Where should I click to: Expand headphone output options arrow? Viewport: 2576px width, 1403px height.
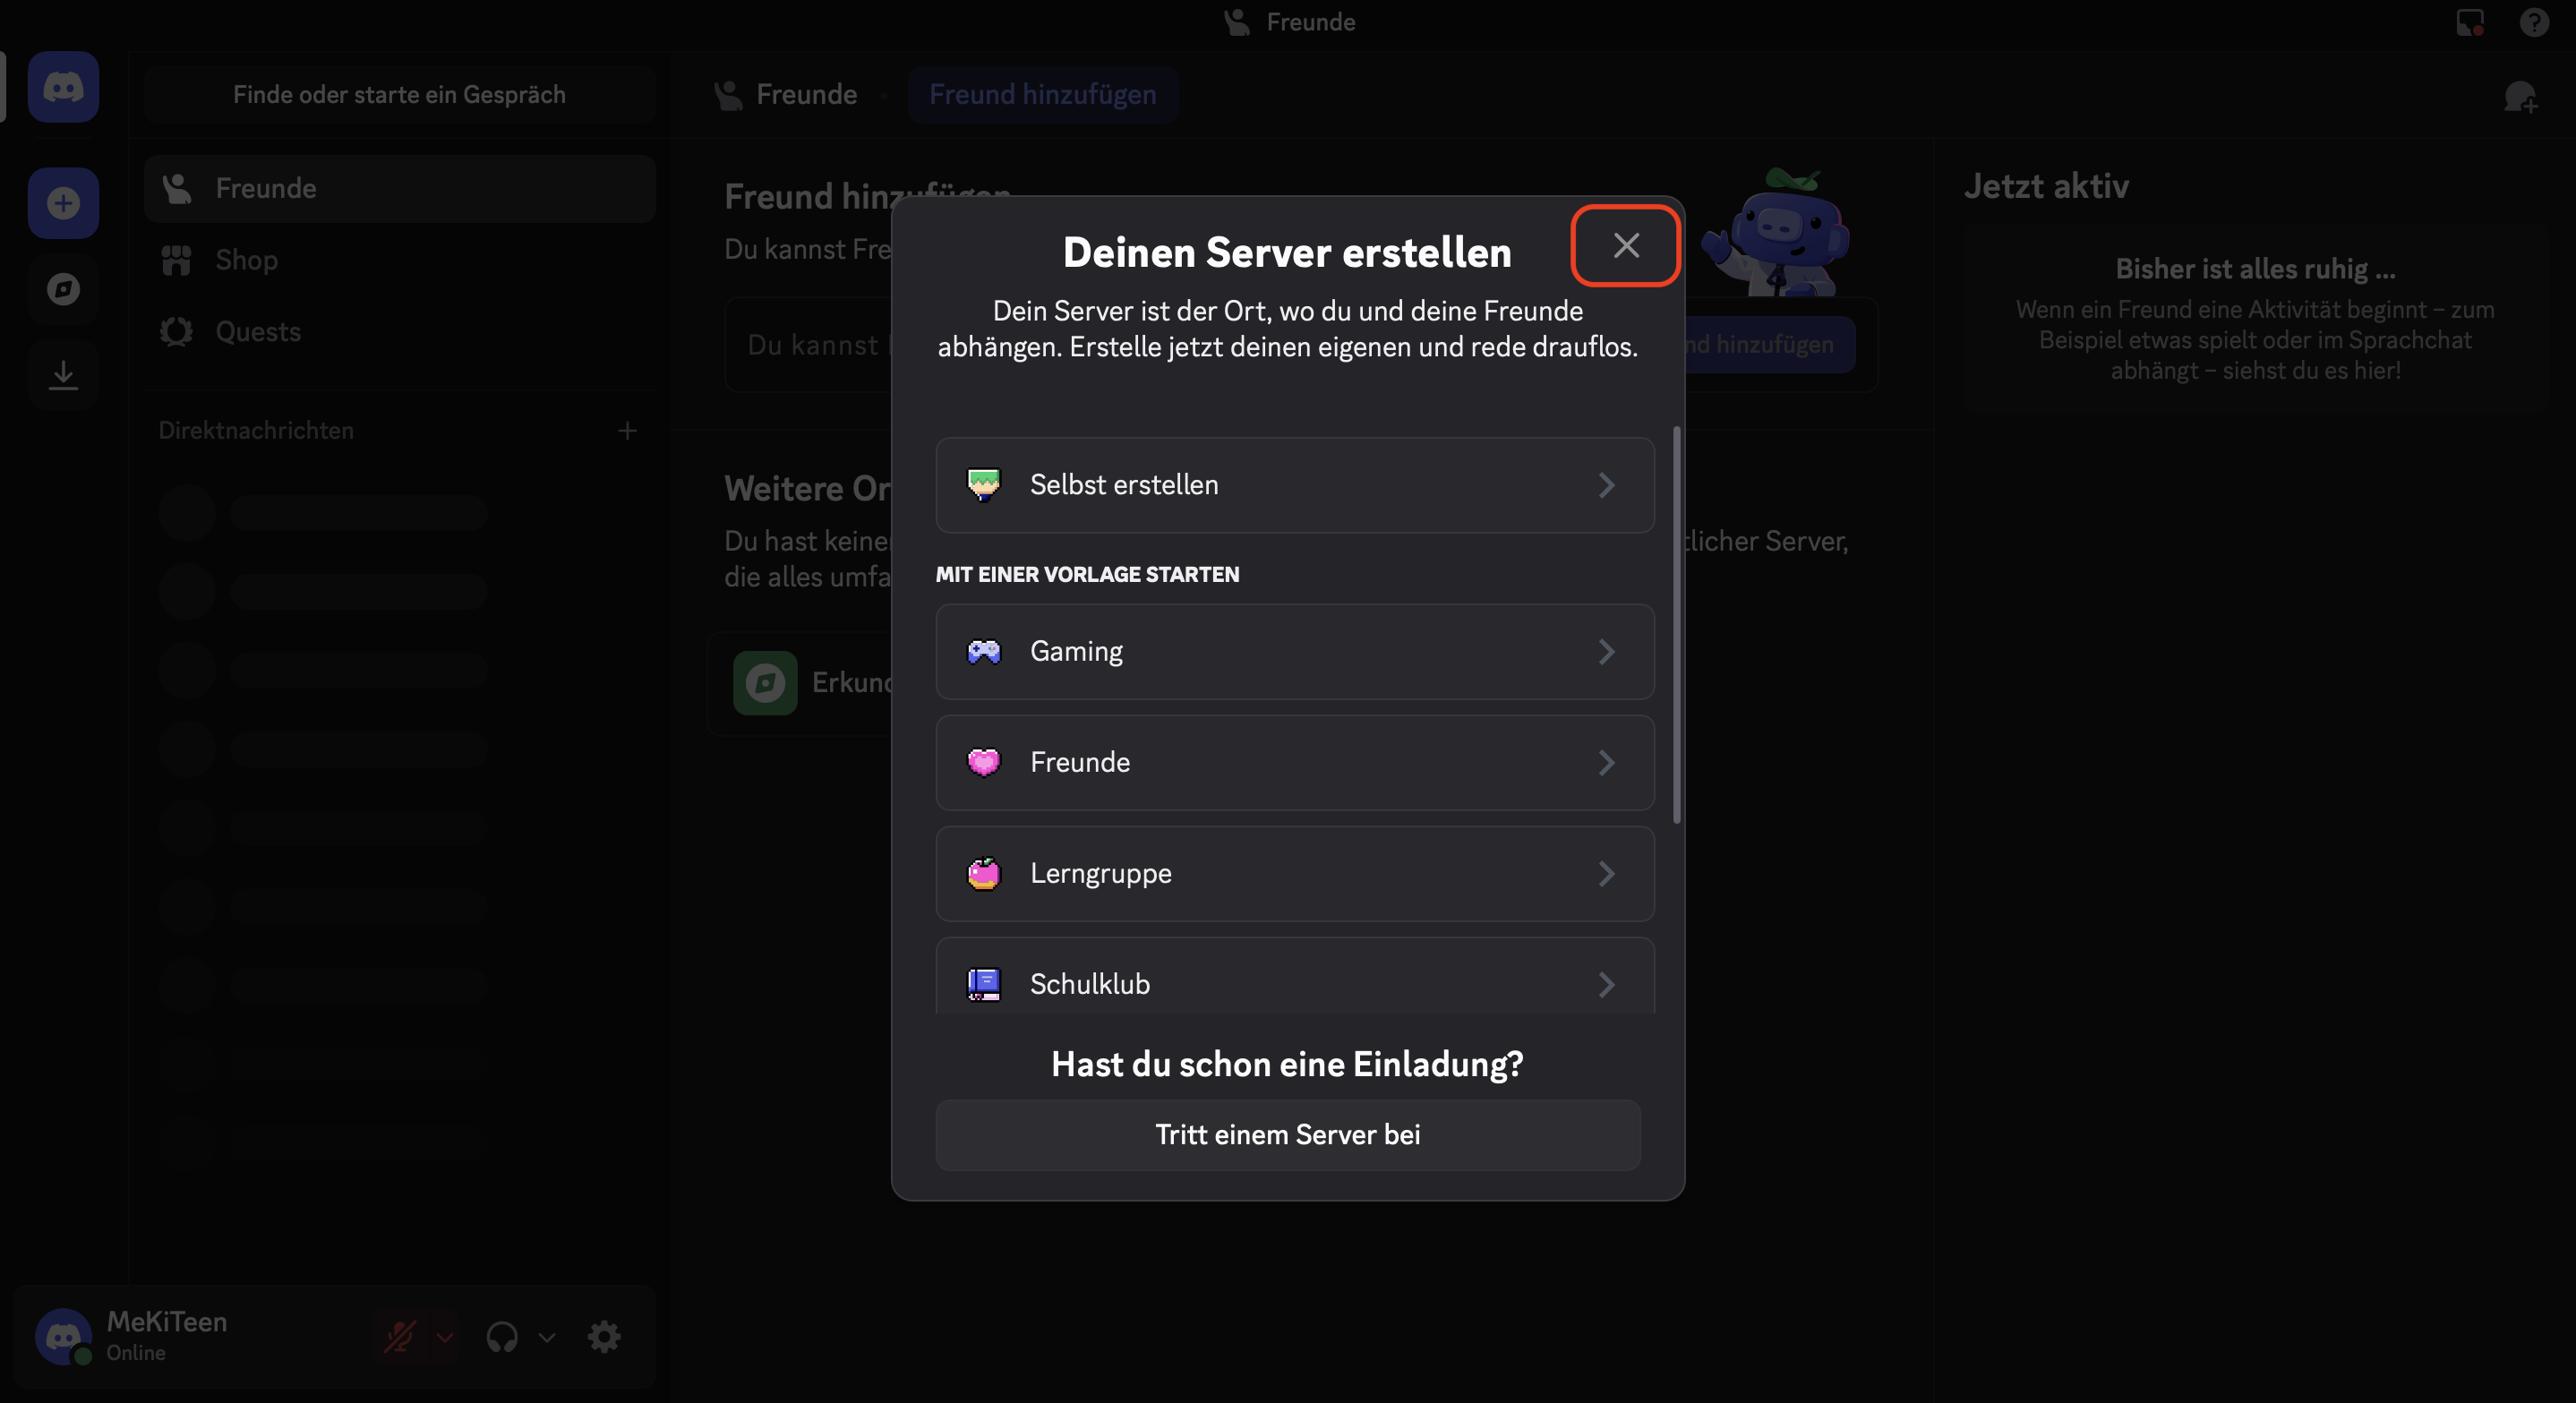click(x=547, y=1337)
